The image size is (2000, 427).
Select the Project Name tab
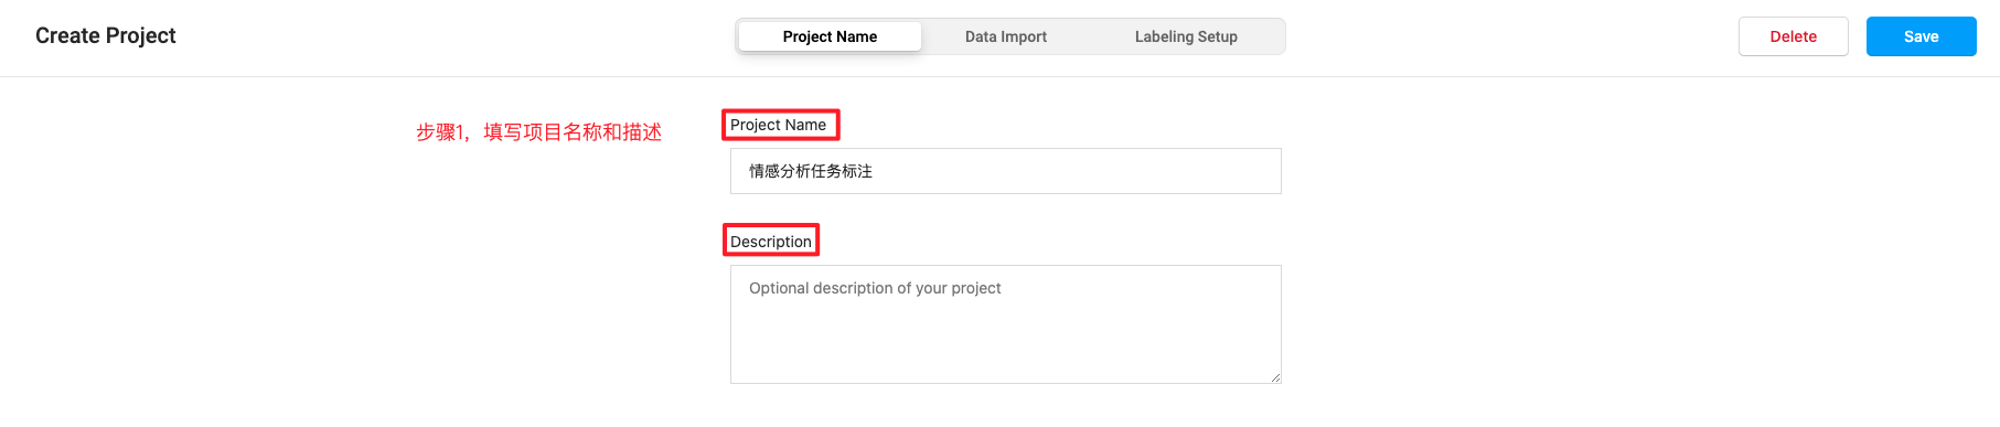[829, 37]
